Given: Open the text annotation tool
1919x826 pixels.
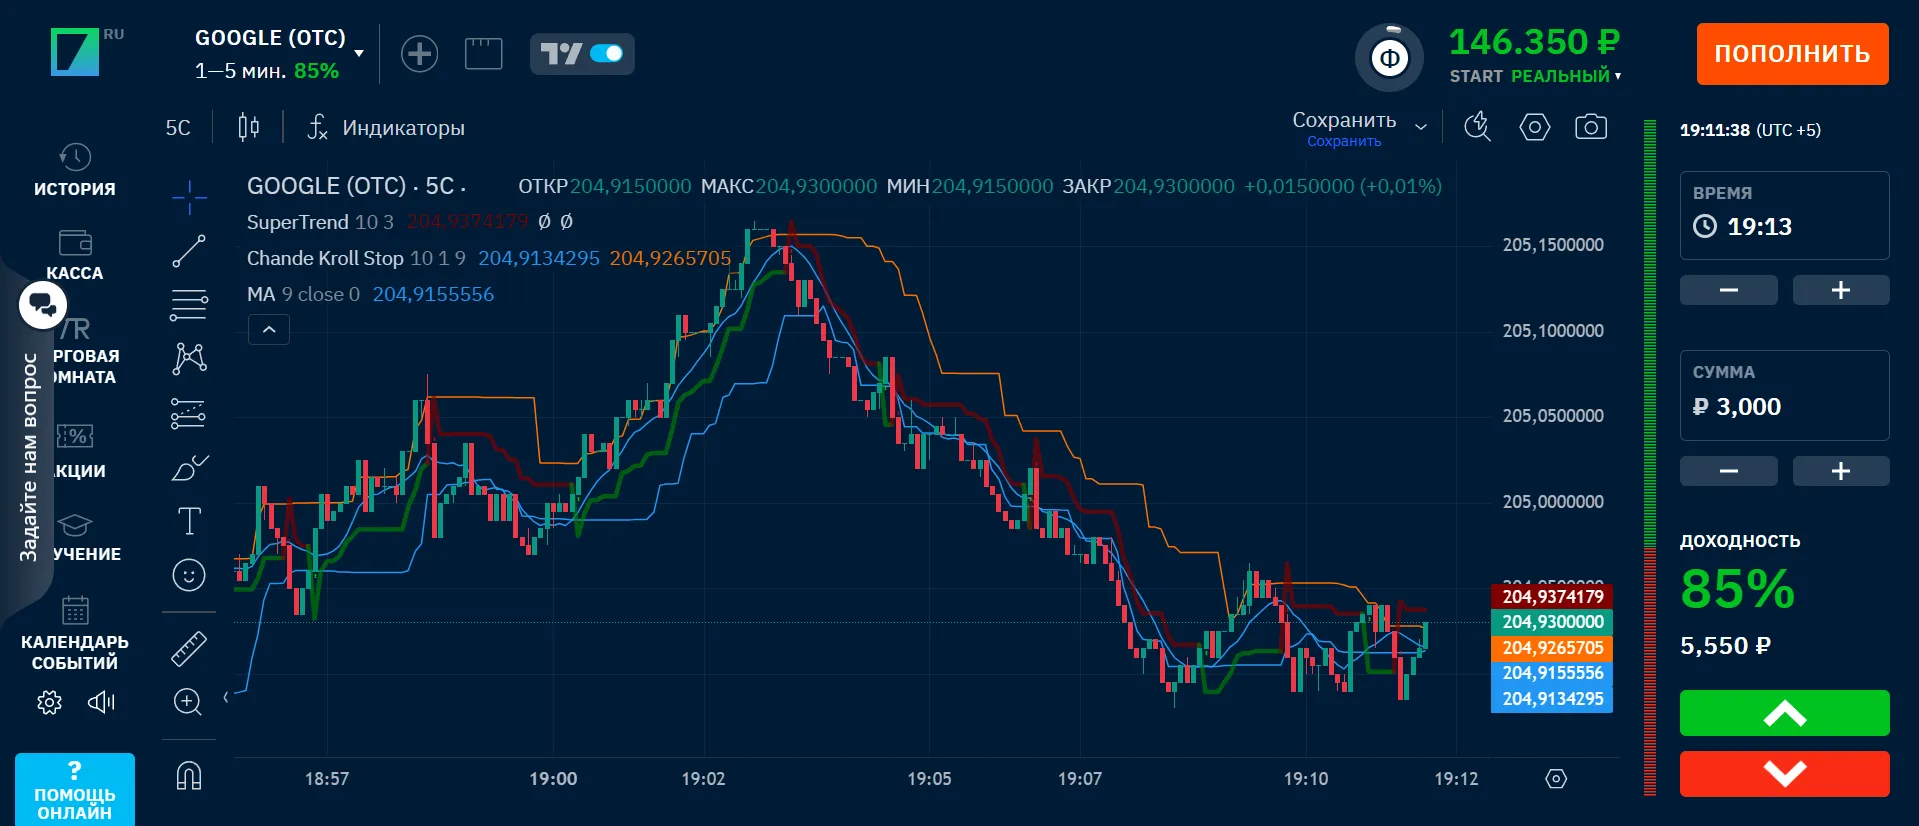Looking at the screenshot, I should (x=188, y=521).
